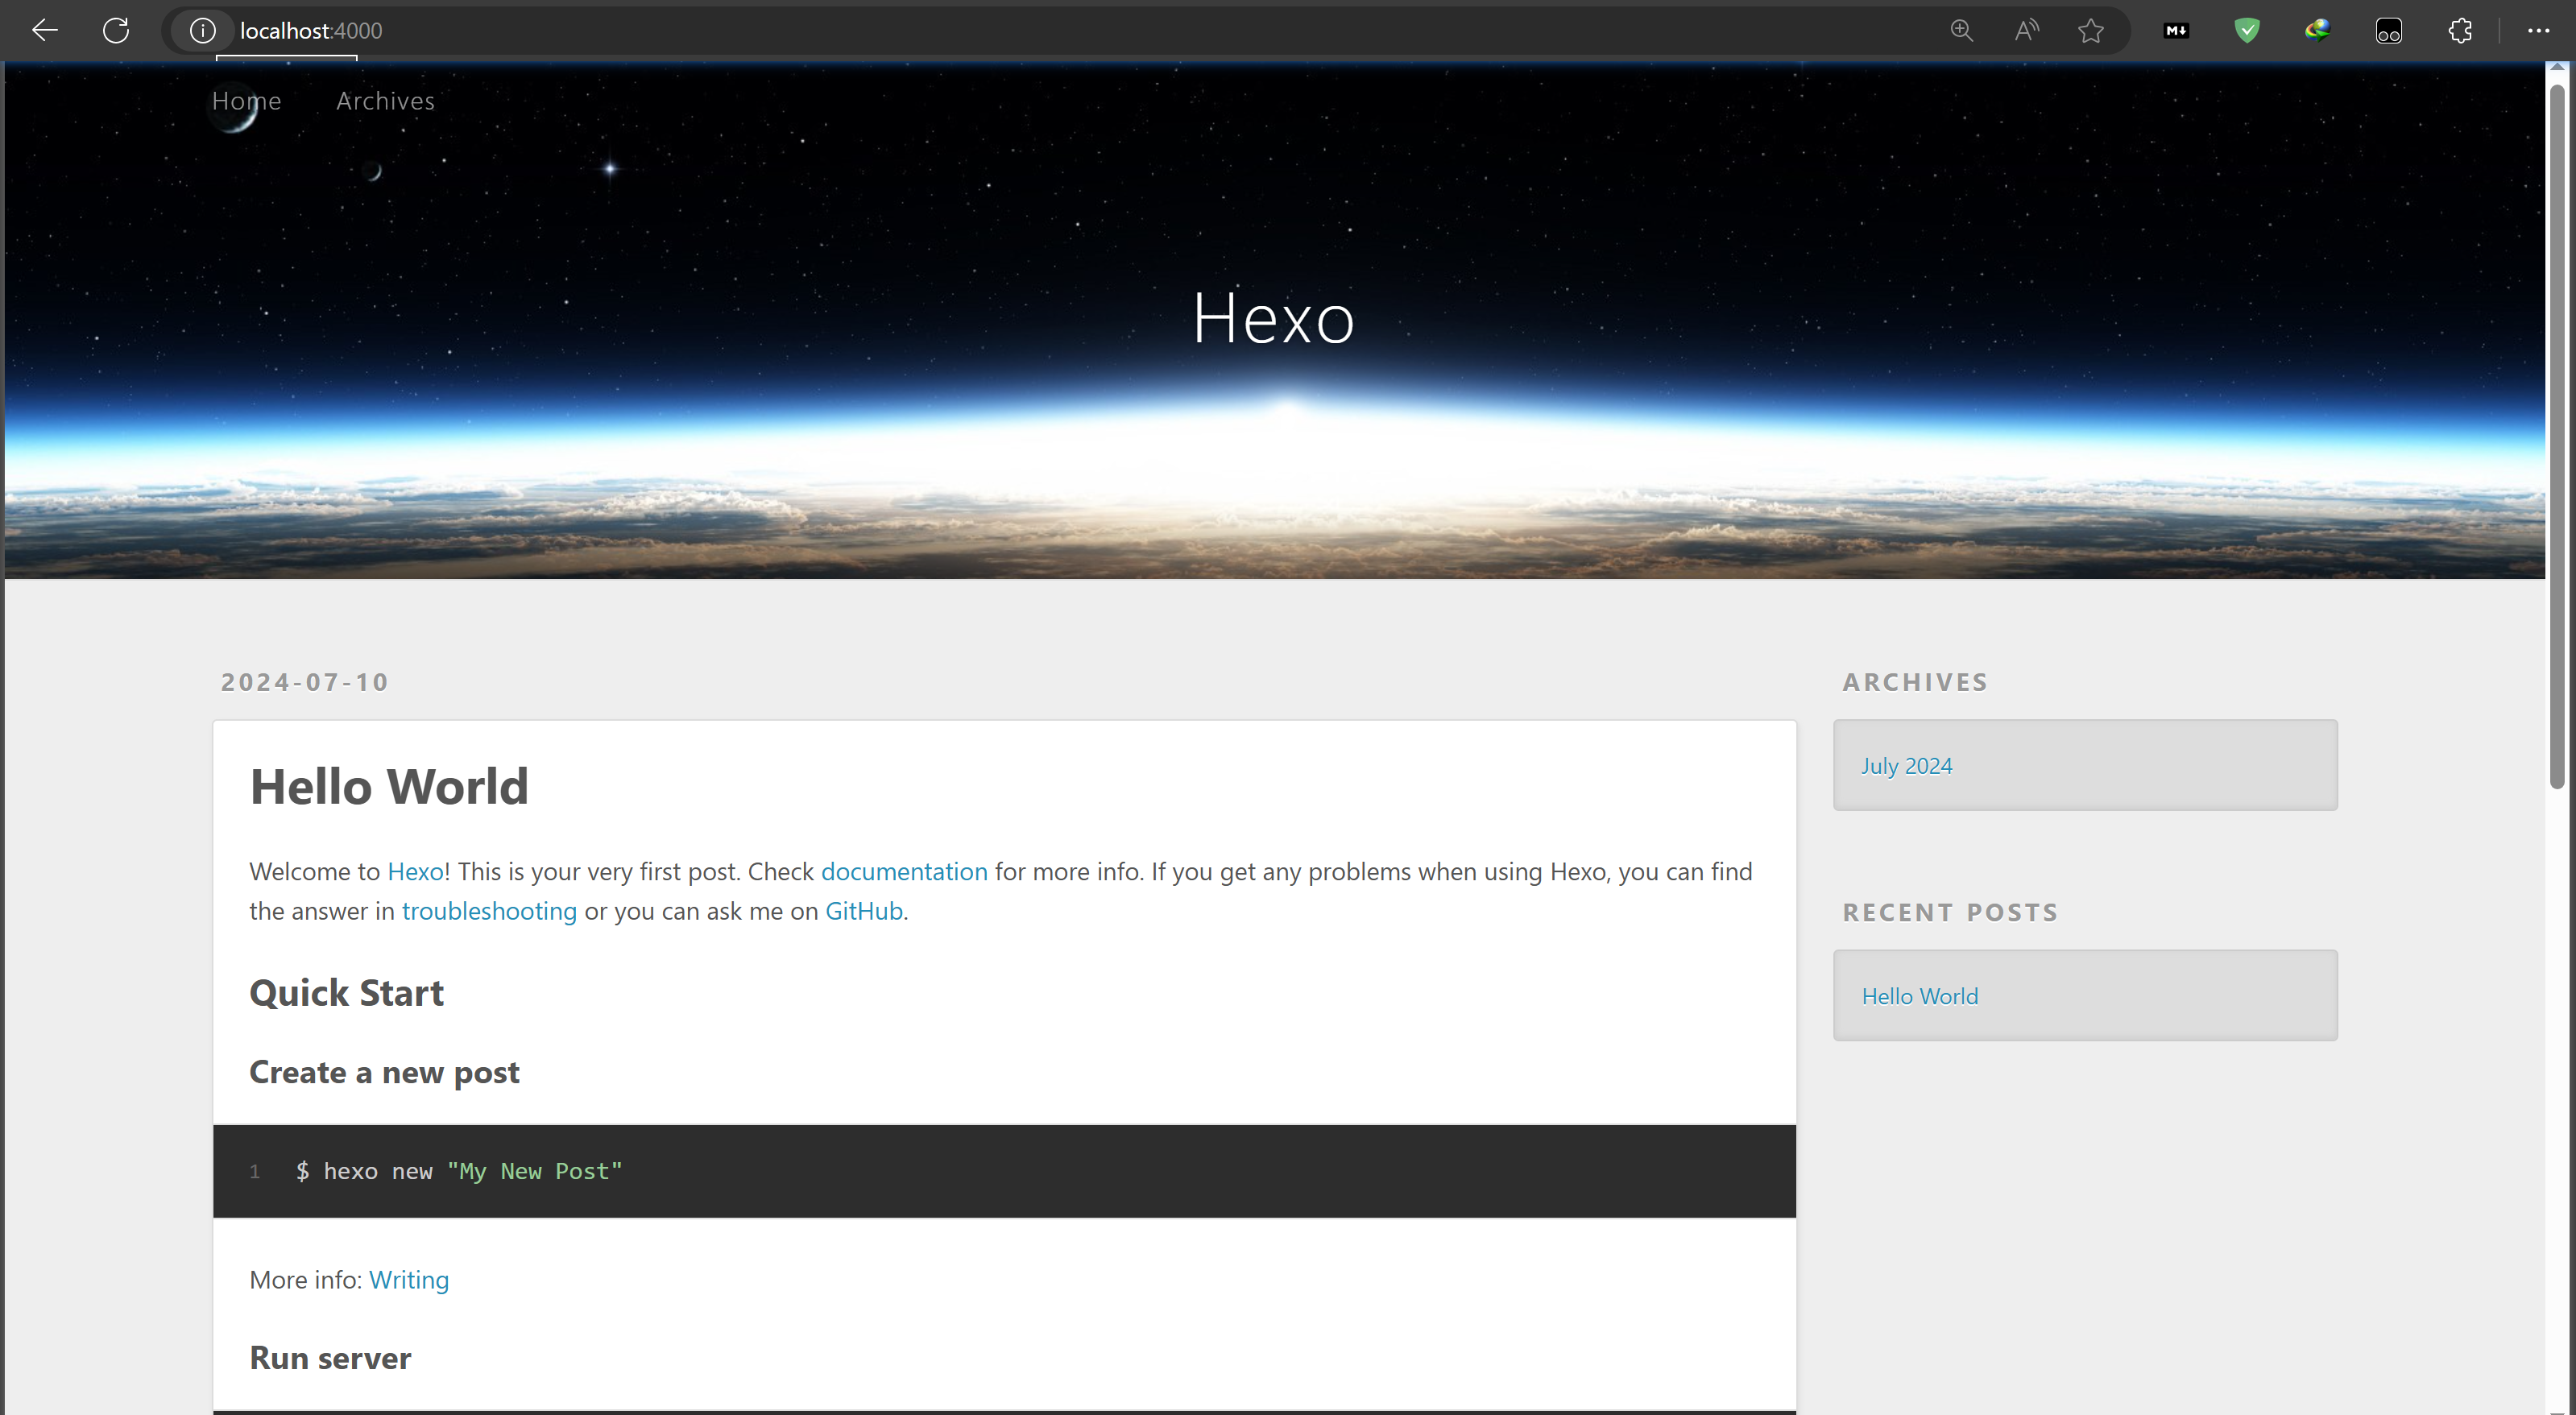Activate the Read Aloud icon
The image size is (2576, 1415).
pos(2026,31)
